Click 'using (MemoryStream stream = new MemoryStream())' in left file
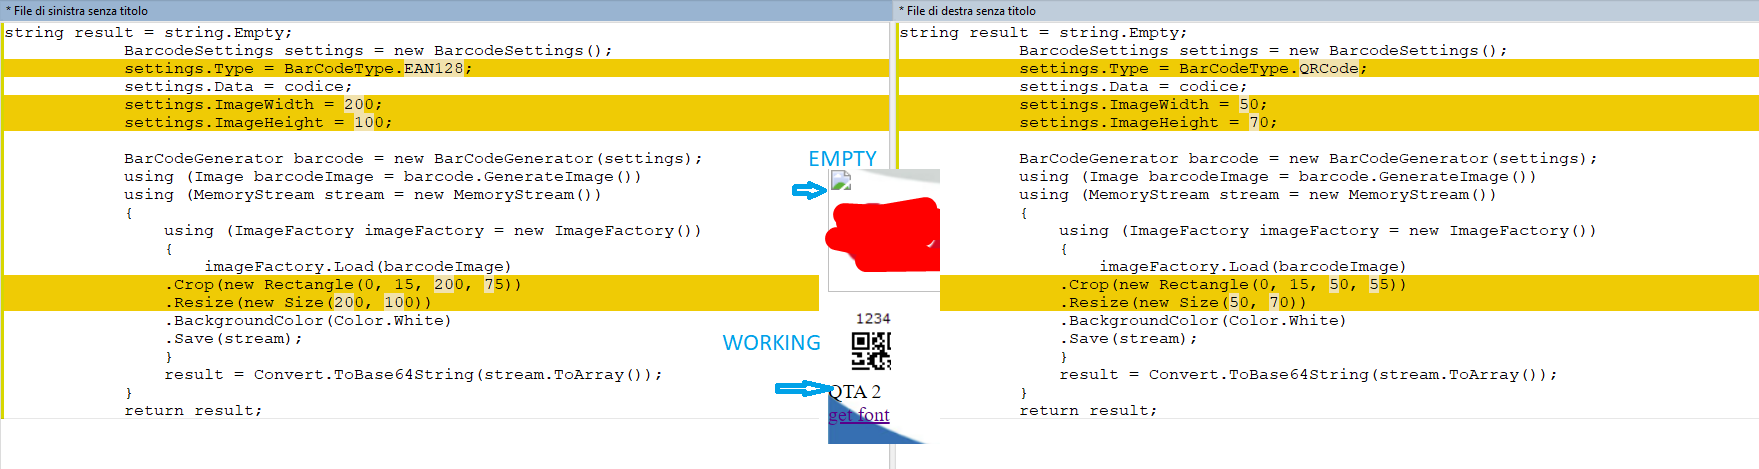This screenshot has height=469, width=1759. (x=363, y=194)
